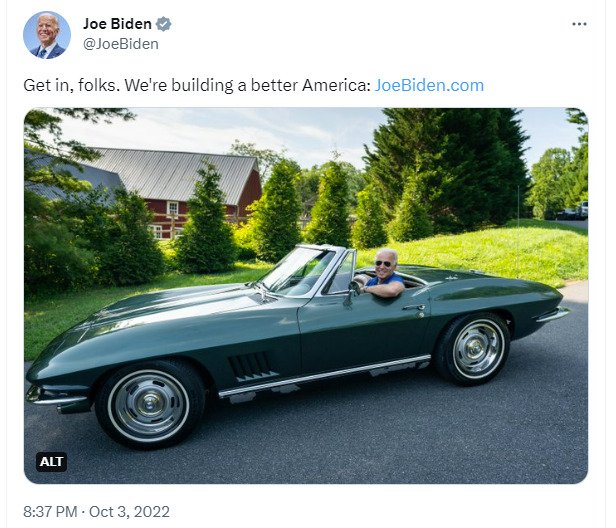This screenshot has height=528, width=616.
Task: Open the tweet's more options menu
Action: tap(579, 23)
